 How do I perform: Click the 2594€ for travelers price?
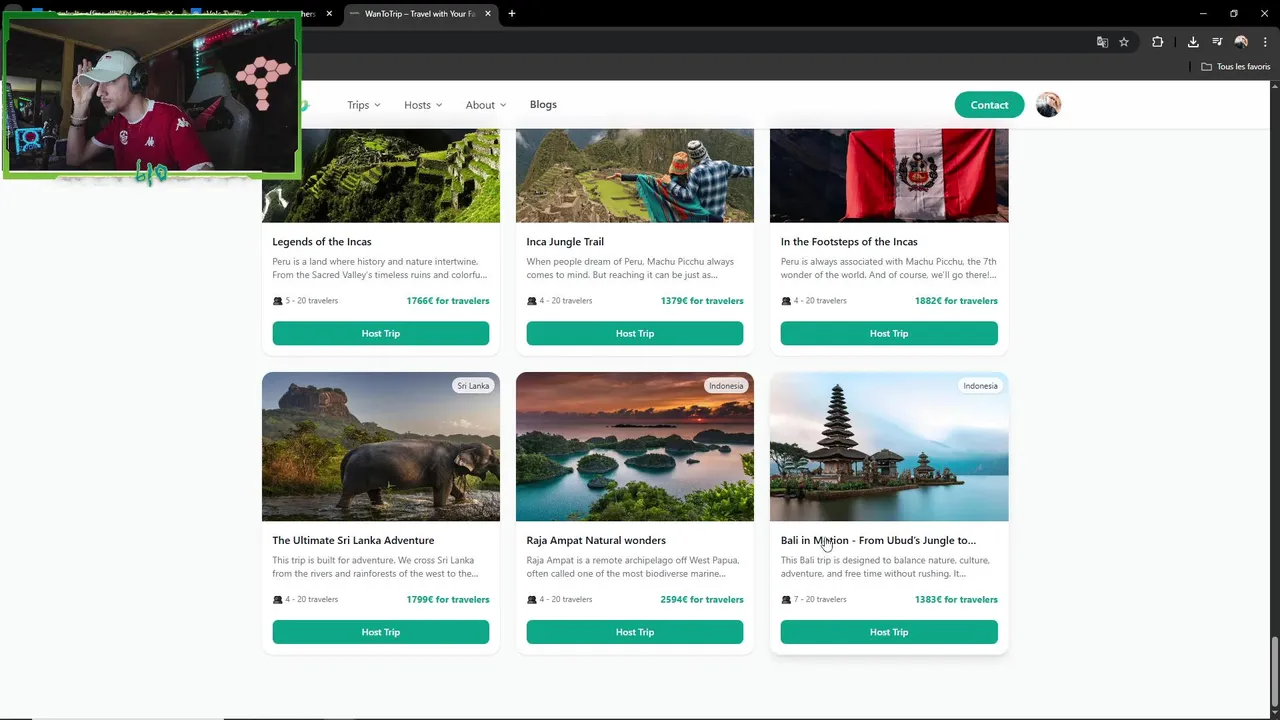(x=702, y=600)
